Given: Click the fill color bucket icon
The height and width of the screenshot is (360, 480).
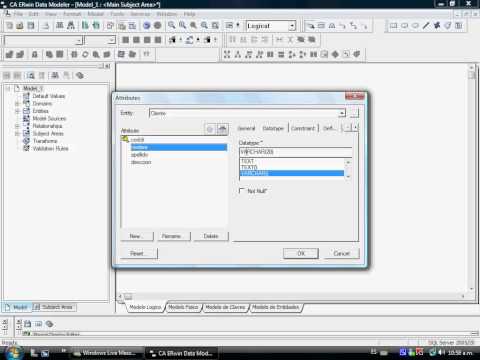Looking at the screenshot, I should pyautogui.click(x=189, y=40).
